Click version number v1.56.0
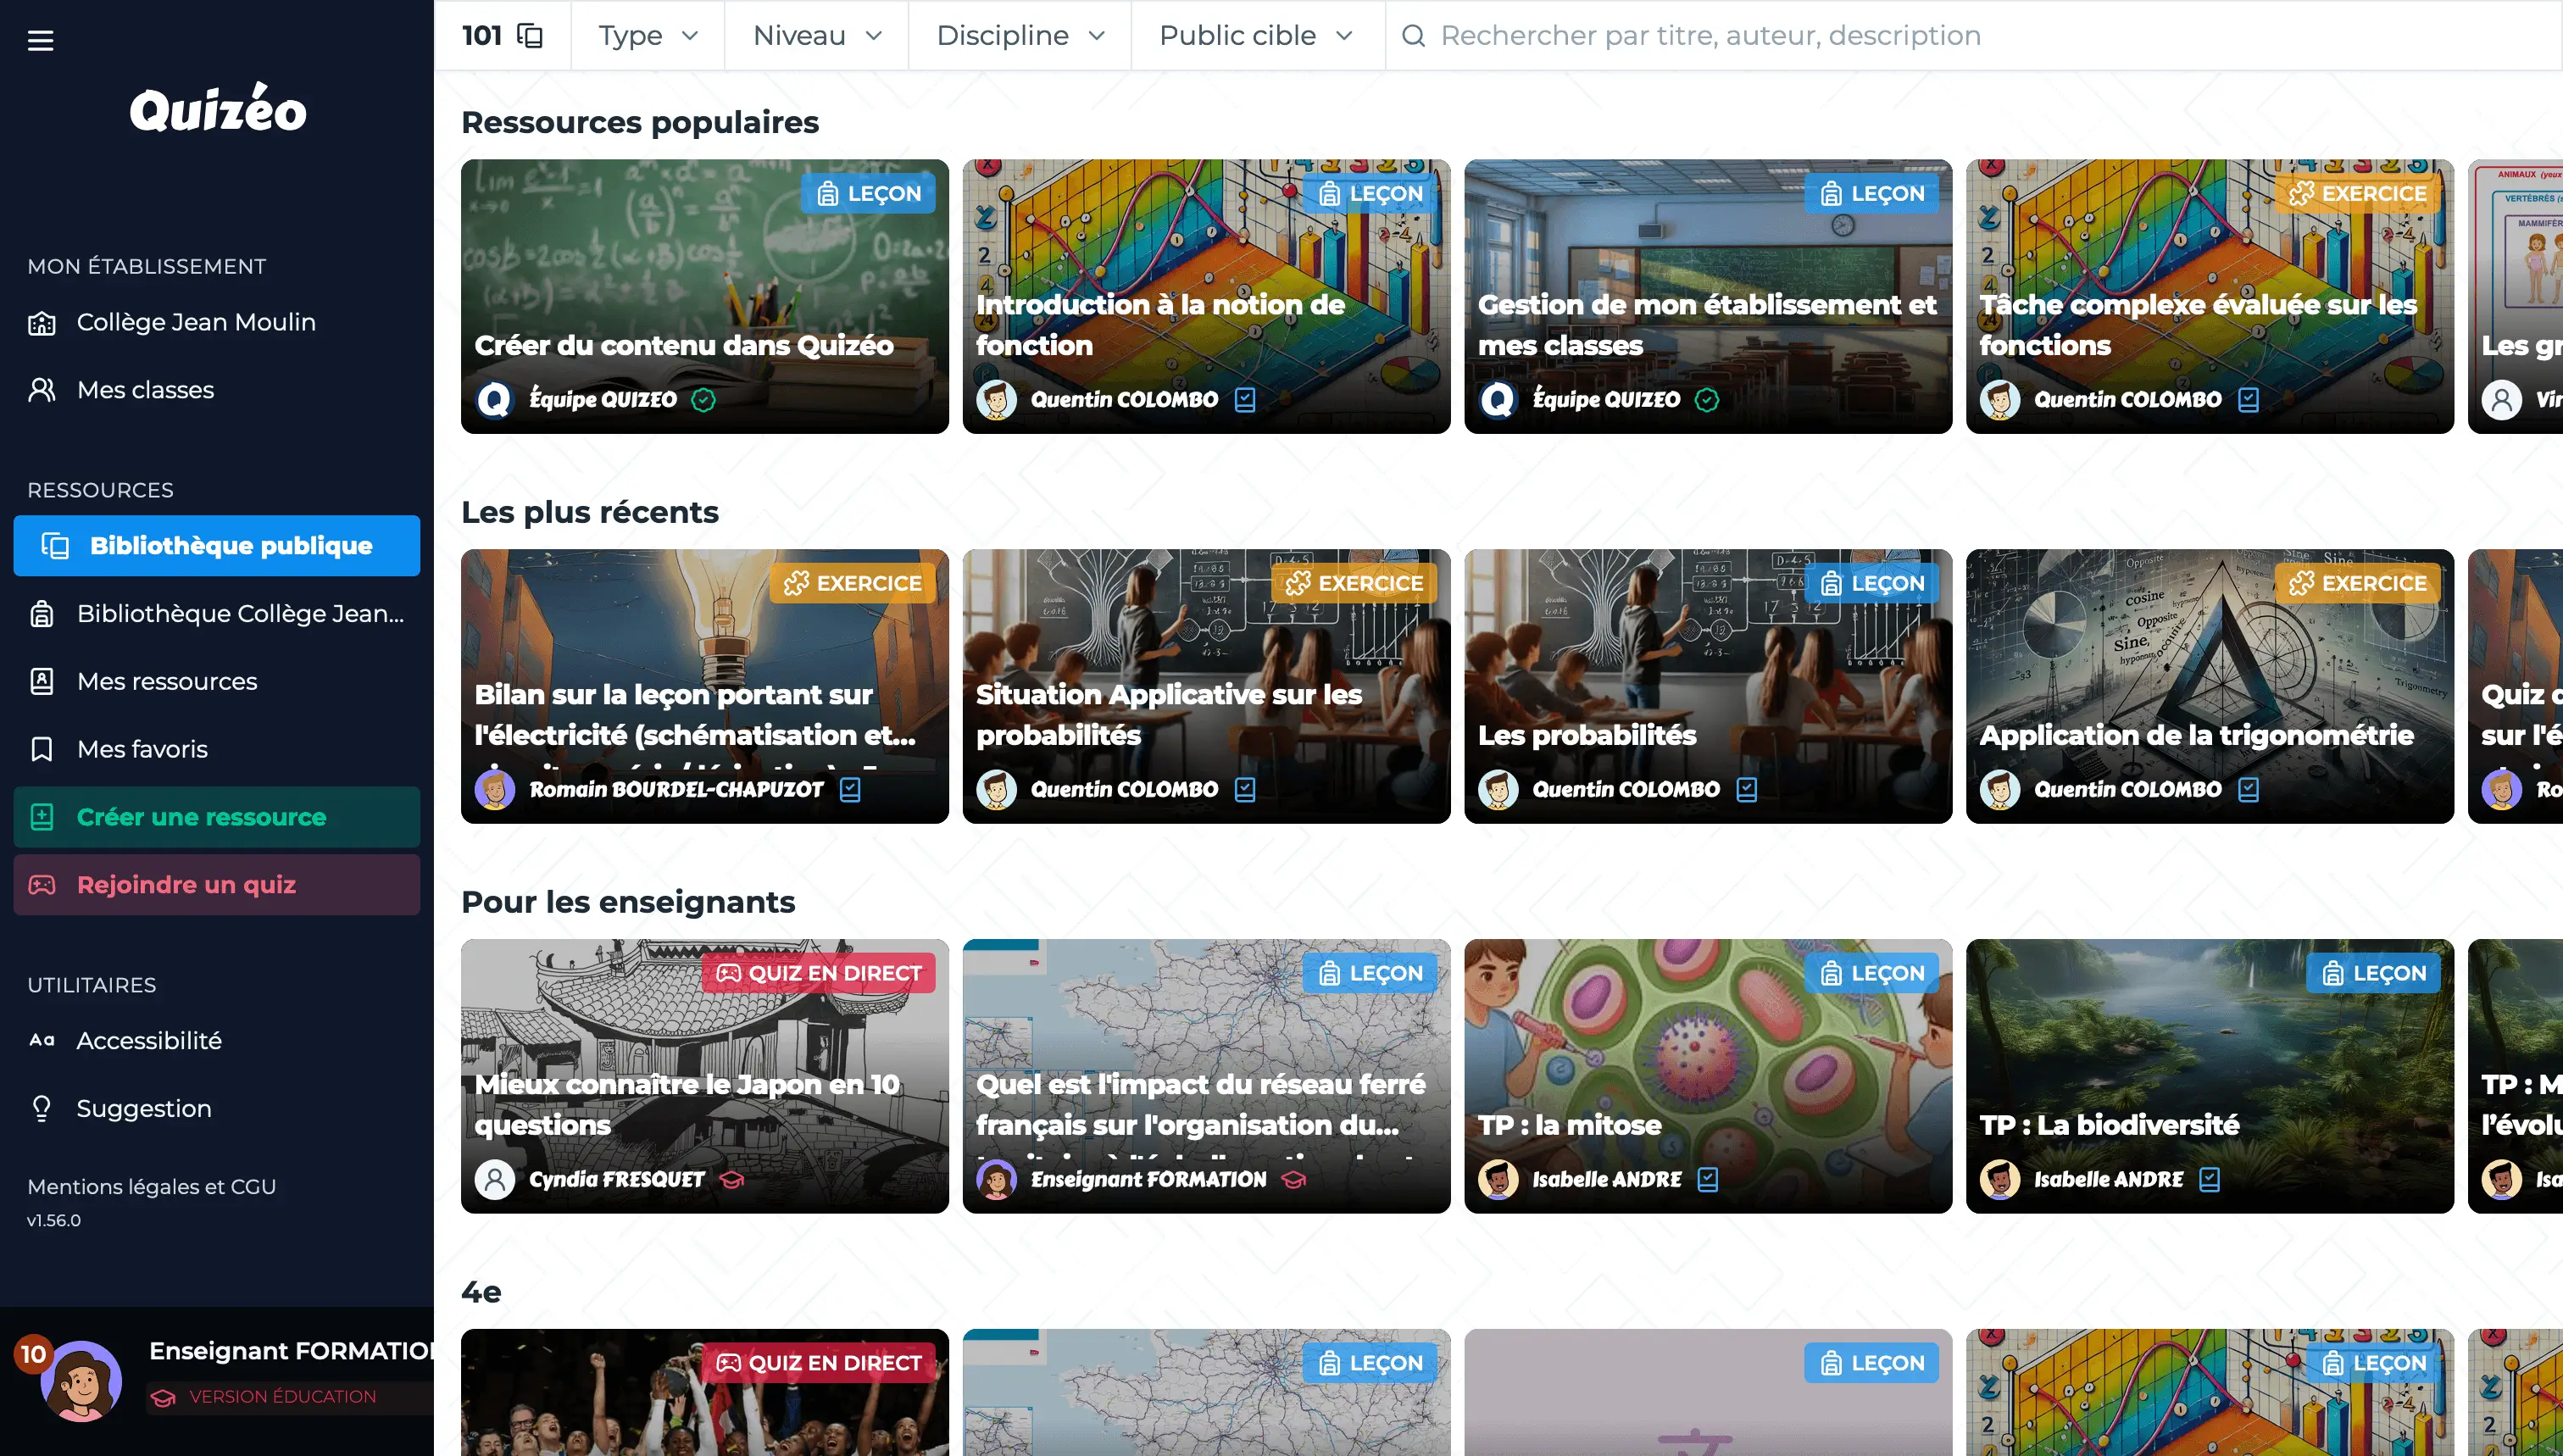This screenshot has height=1456, width=2563. pyautogui.click(x=54, y=1221)
